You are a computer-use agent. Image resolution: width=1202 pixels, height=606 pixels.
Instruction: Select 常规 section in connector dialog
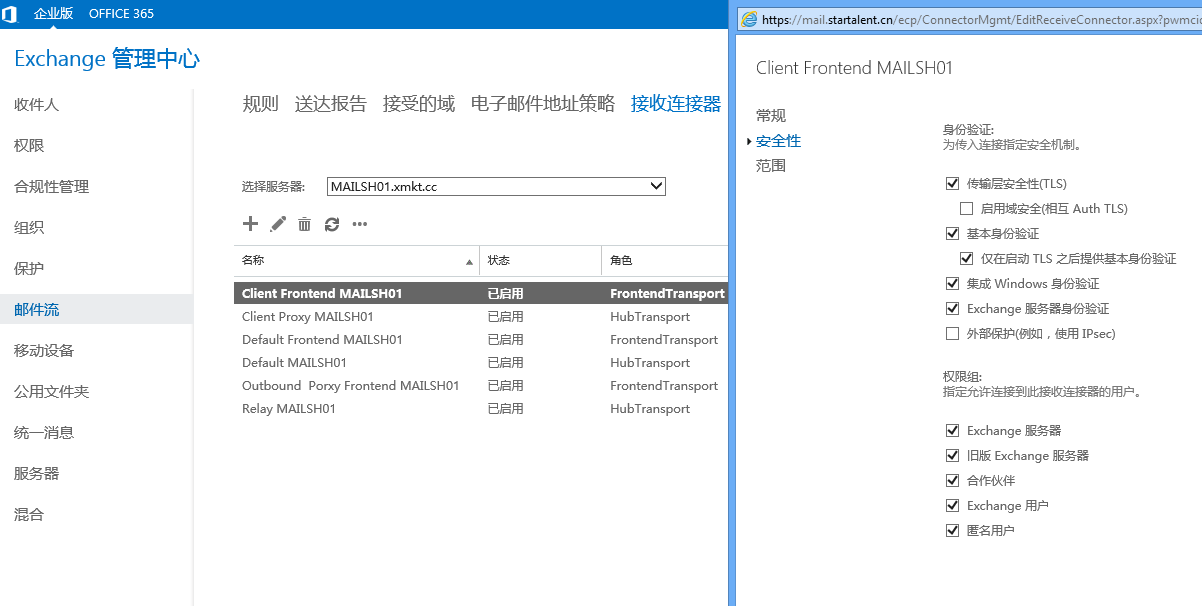pyautogui.click(x=771, y=116)
